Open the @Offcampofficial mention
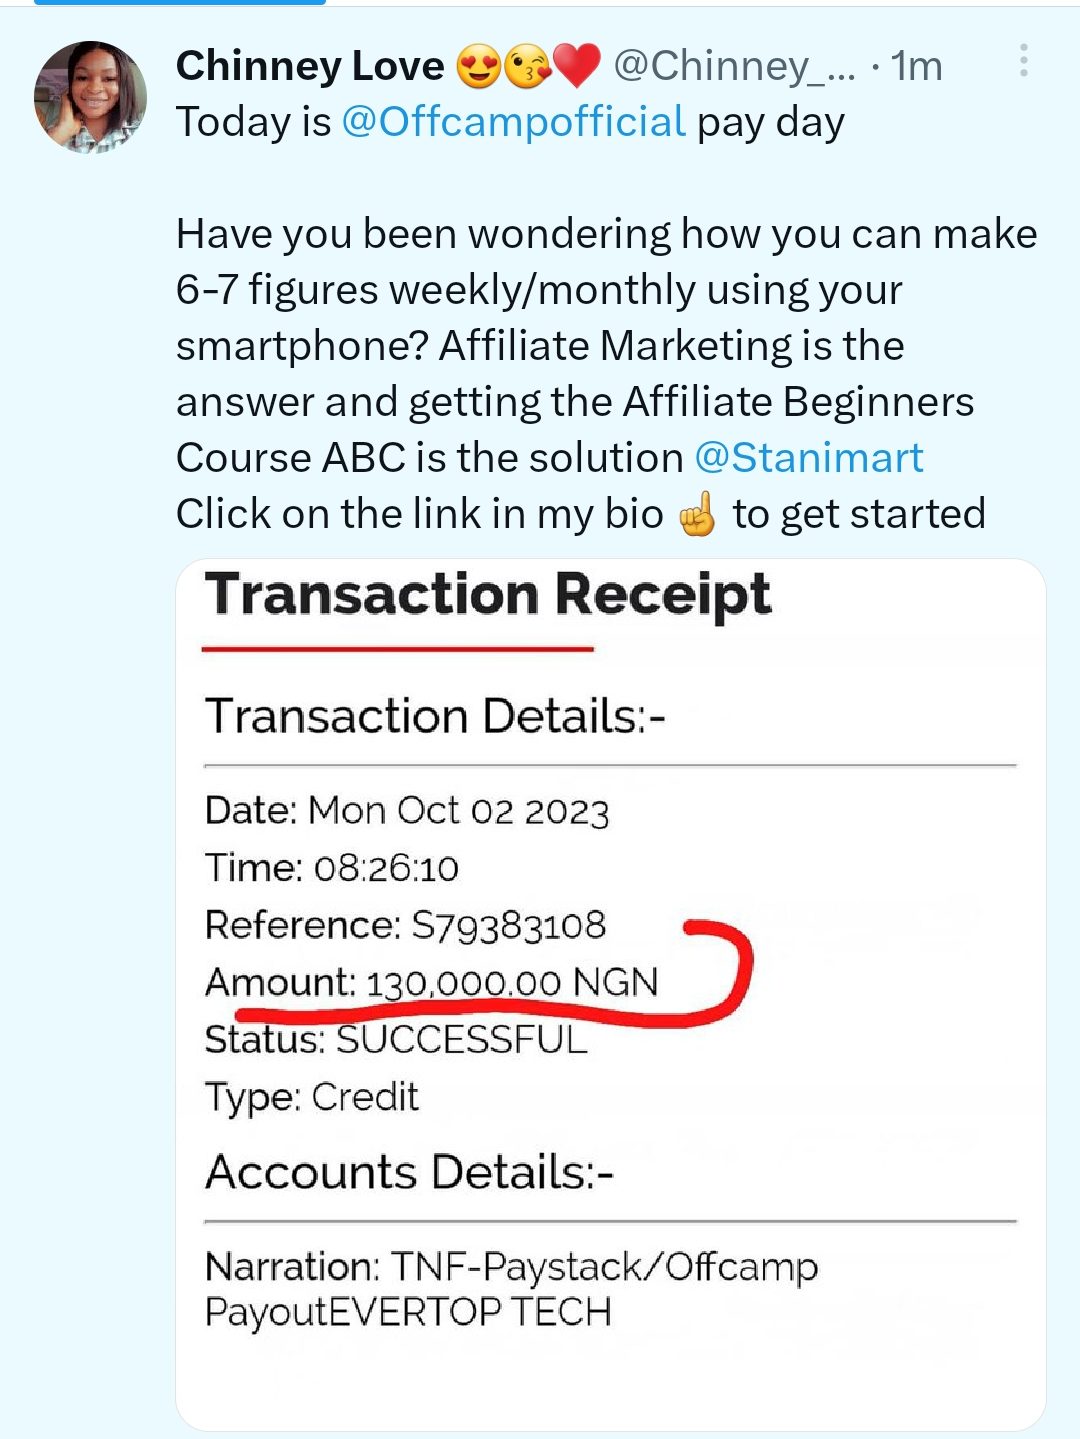This screenshot has width=1080, height=1439. coord(513,122)
